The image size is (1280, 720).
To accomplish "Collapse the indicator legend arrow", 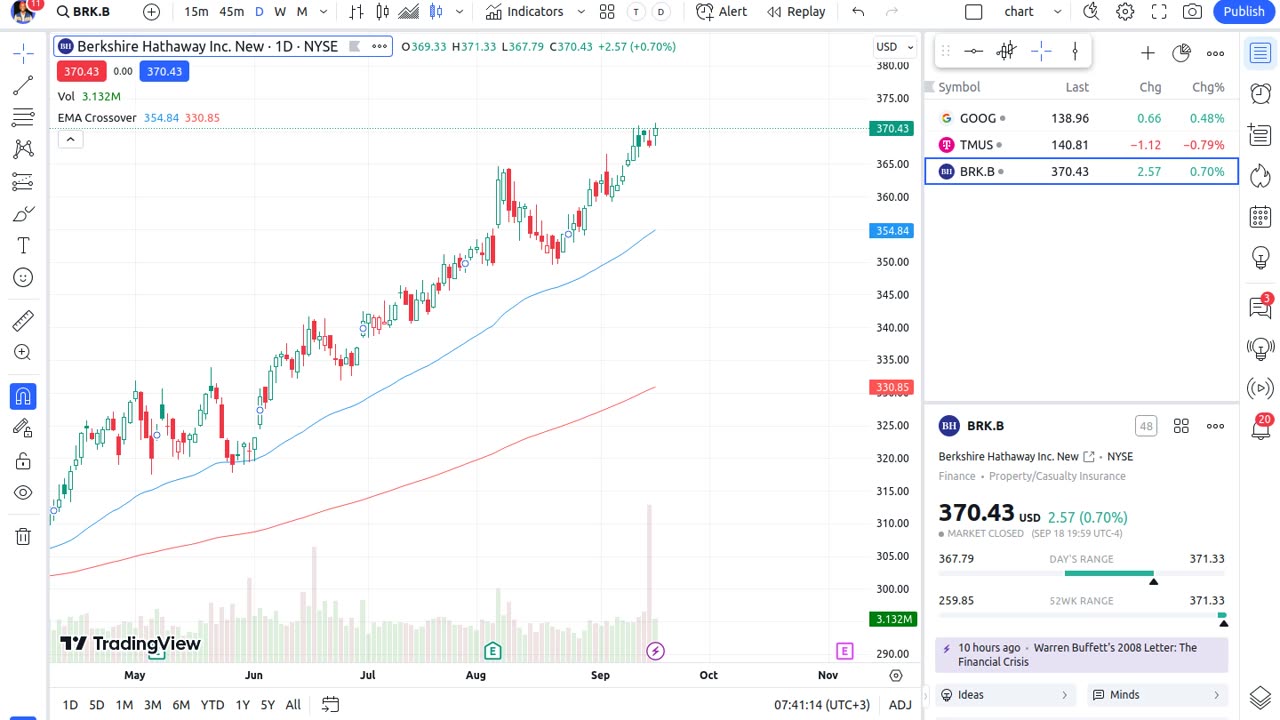I will [x=70, y=140].
